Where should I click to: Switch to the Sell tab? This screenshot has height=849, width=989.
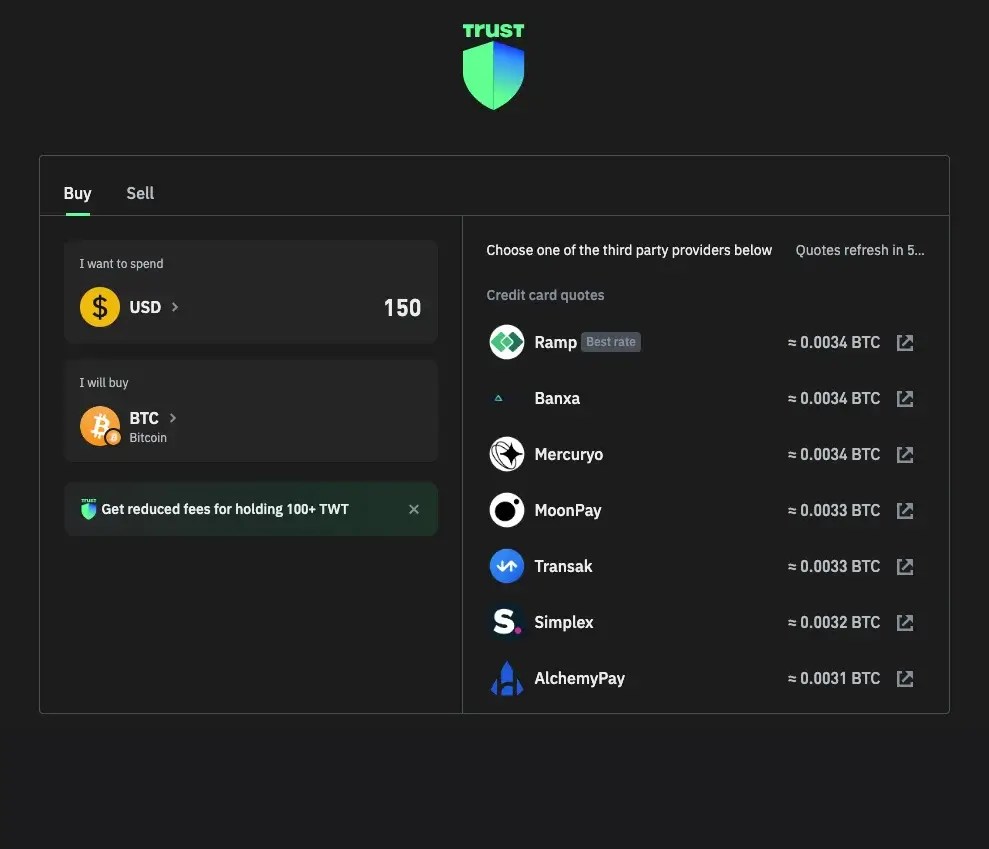(x=139, y=193)
